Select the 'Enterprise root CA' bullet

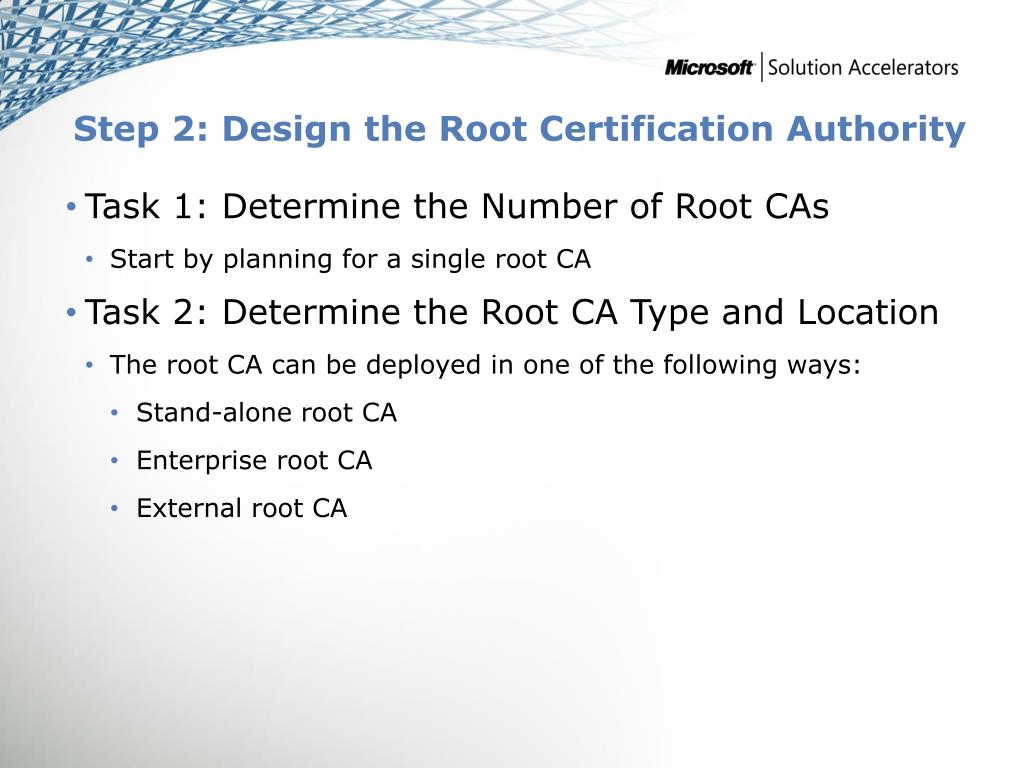pos(254,461)
